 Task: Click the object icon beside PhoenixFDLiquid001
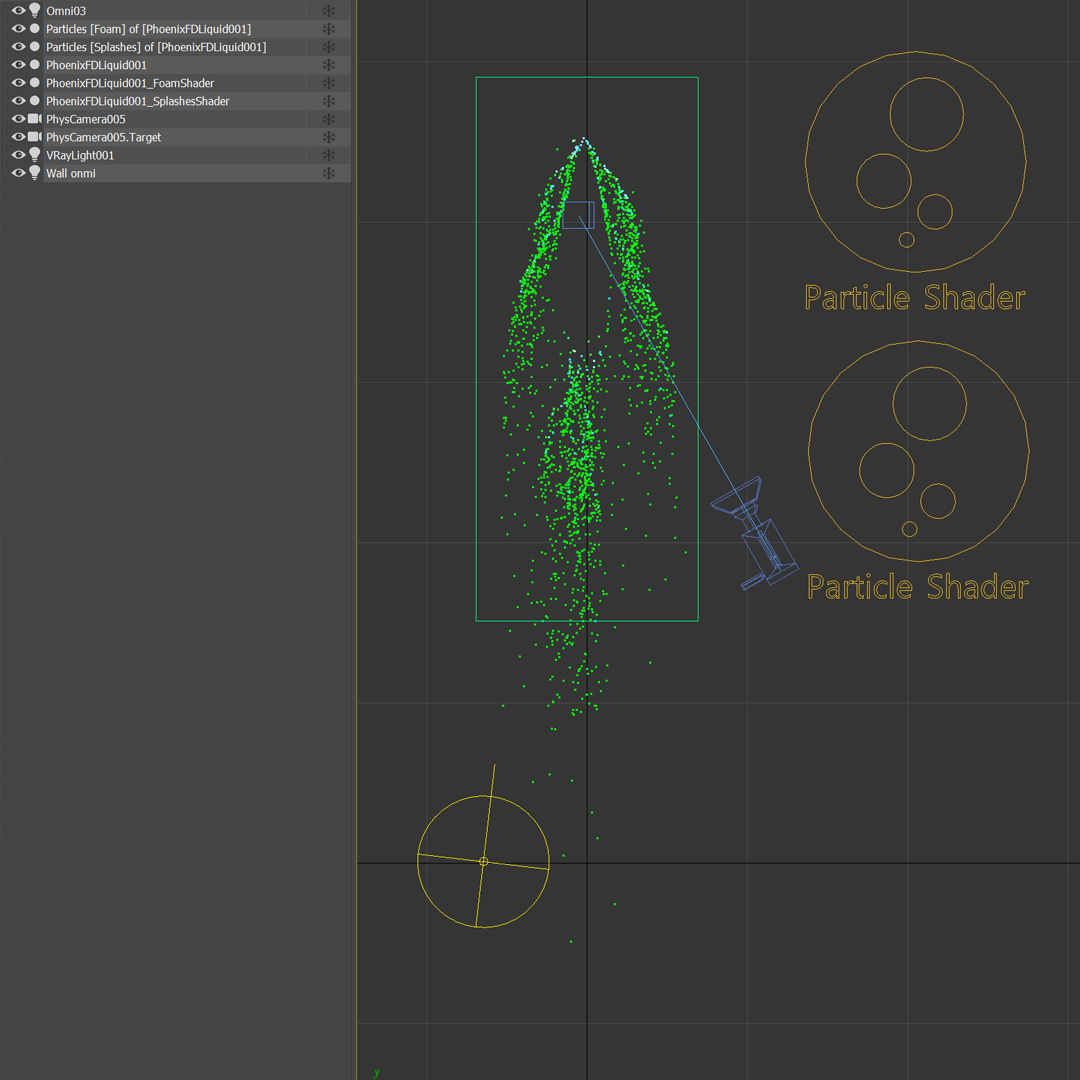click(x=34, y=64)
